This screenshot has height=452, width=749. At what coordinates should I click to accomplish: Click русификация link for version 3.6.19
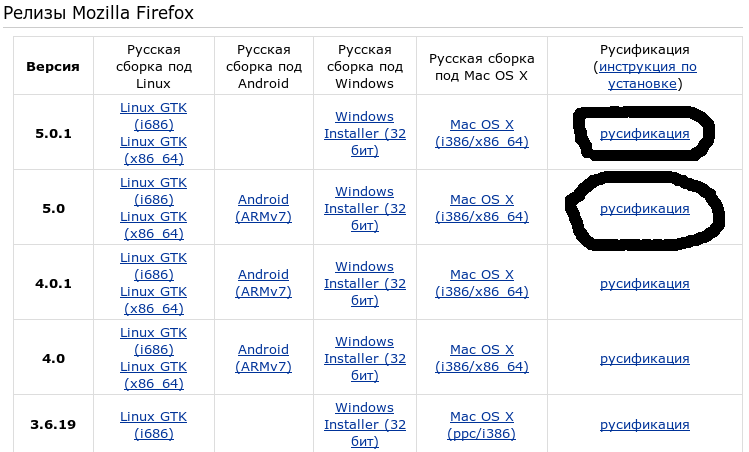pos(644,425)
